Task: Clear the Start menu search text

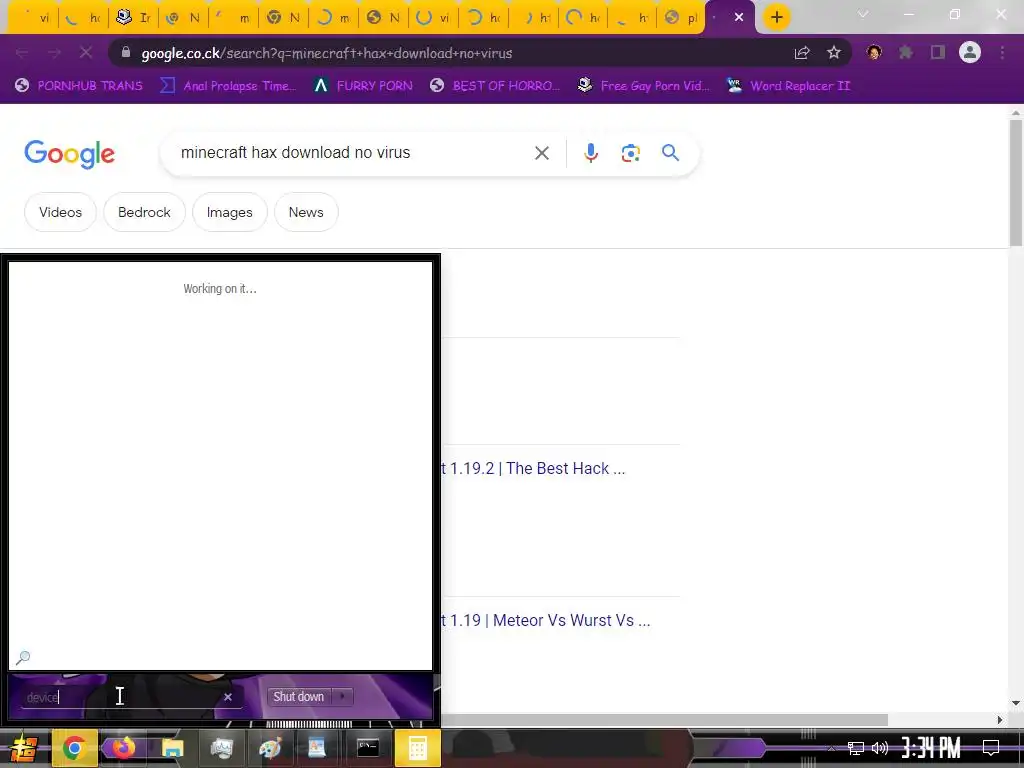Action: point(228,697)
